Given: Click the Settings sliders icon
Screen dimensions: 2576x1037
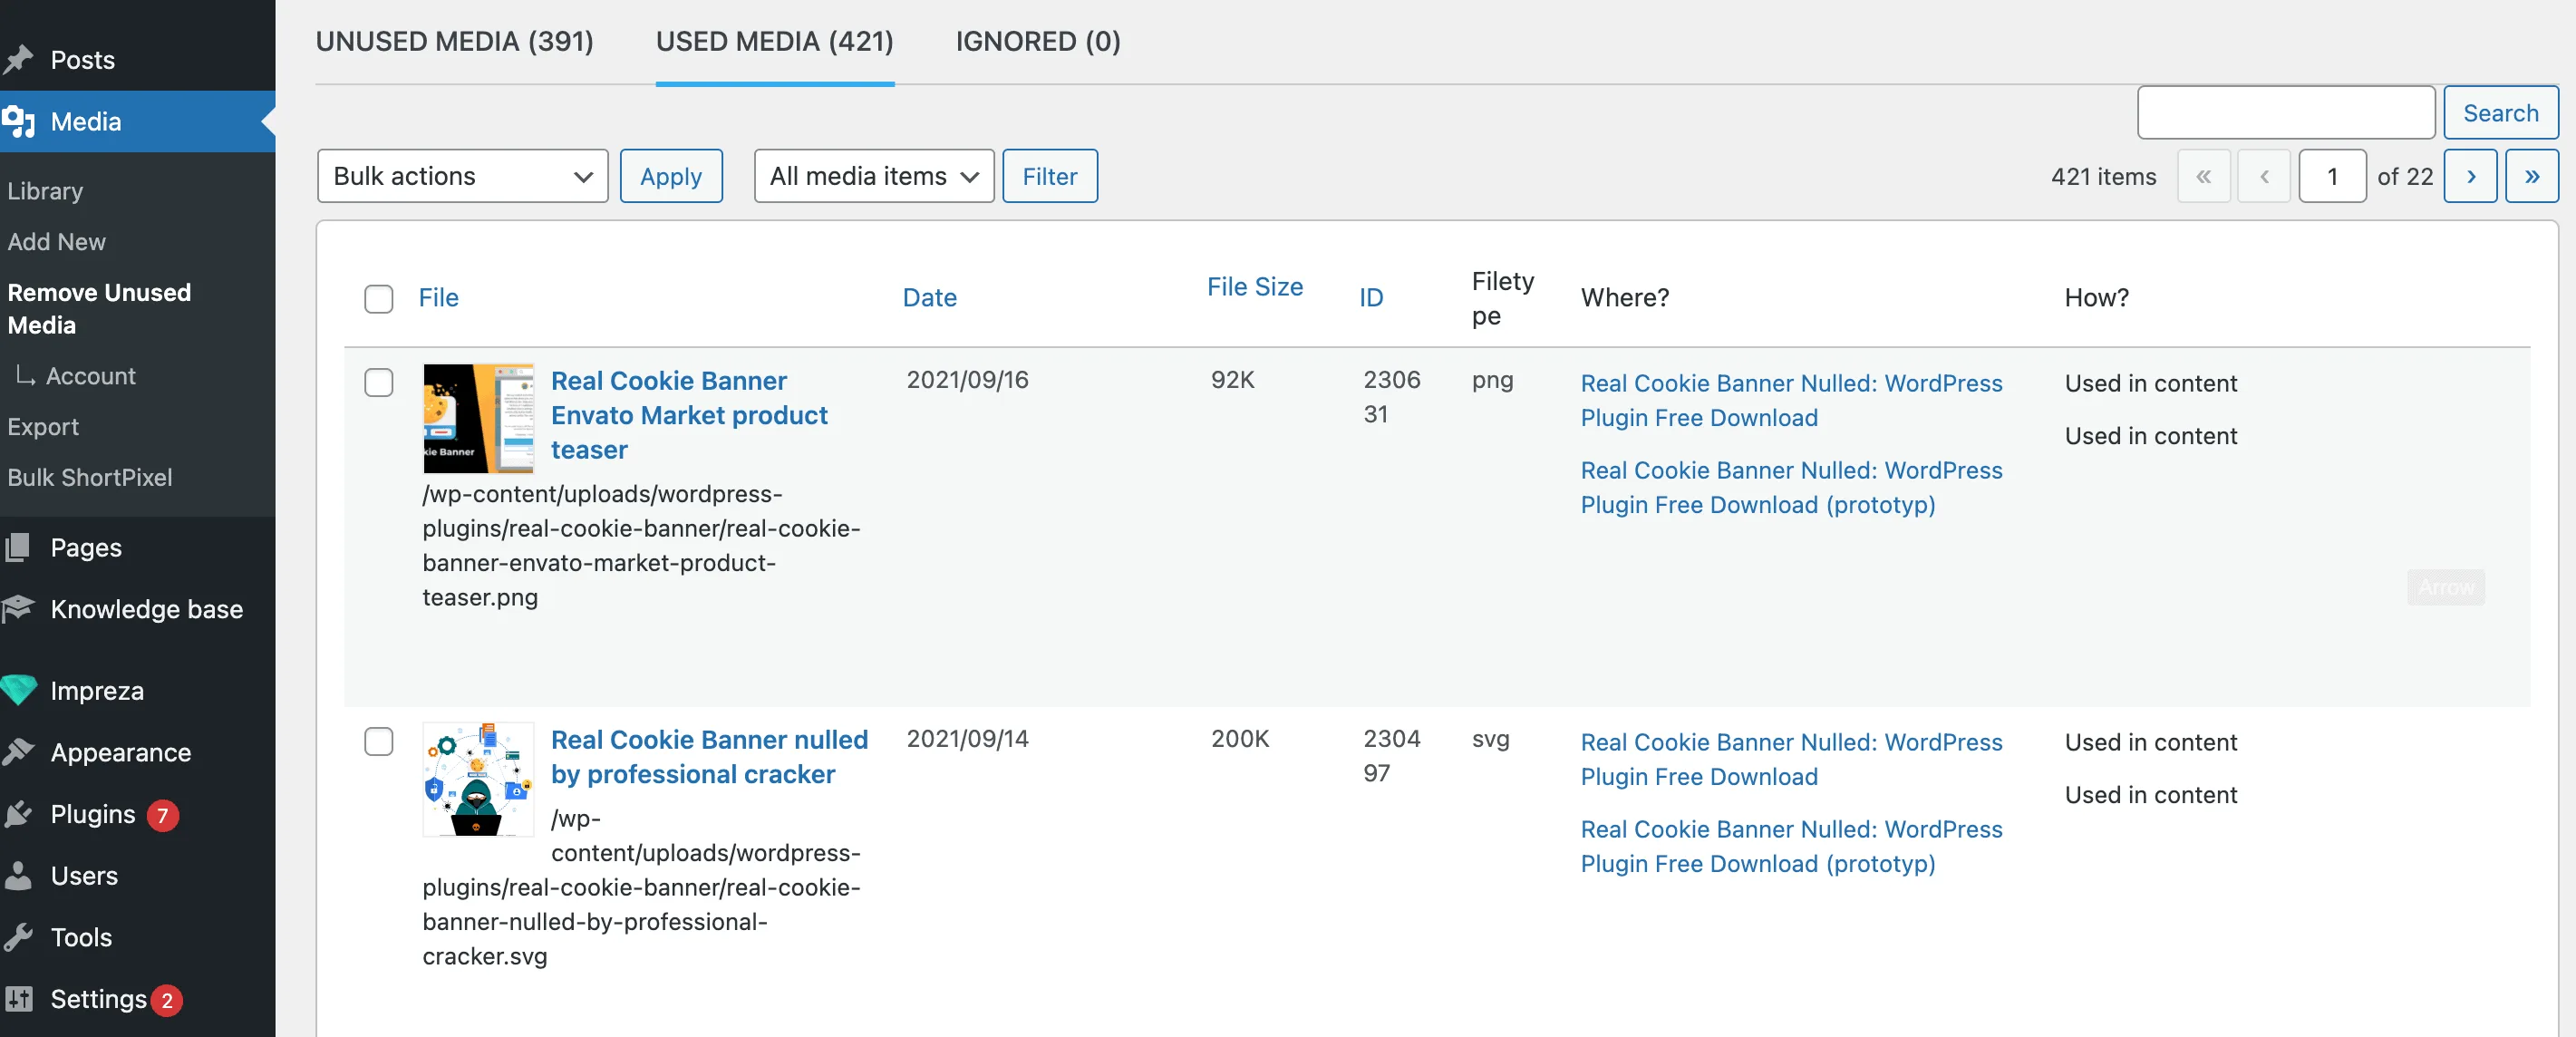Looking at the screenshot, I should 18,998.
